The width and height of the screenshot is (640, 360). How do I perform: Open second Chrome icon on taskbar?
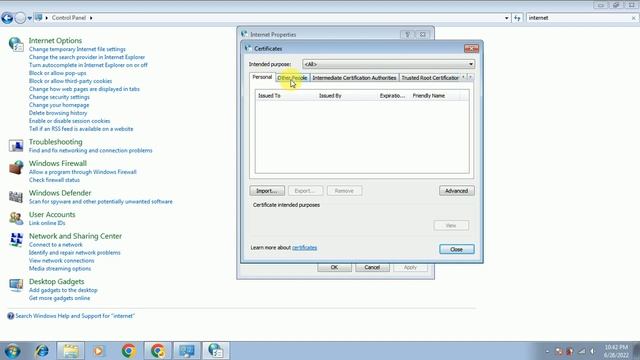click(158, 351)
